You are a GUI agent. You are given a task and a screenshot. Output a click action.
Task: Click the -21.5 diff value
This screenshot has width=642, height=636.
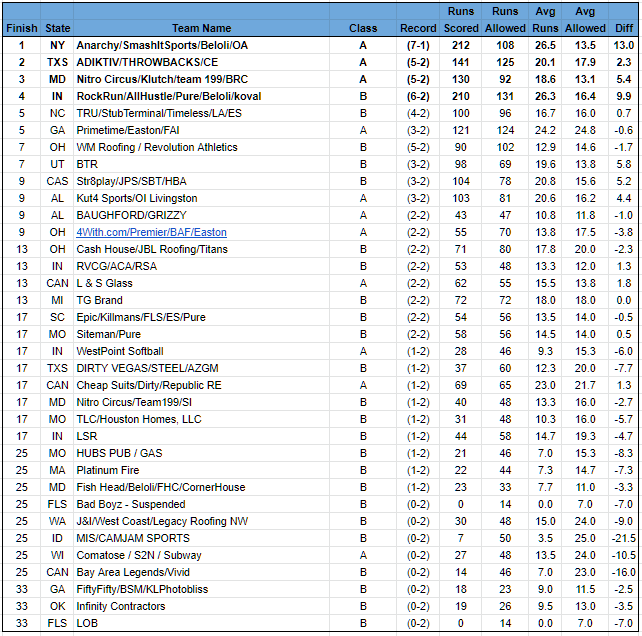pos(624,538)
